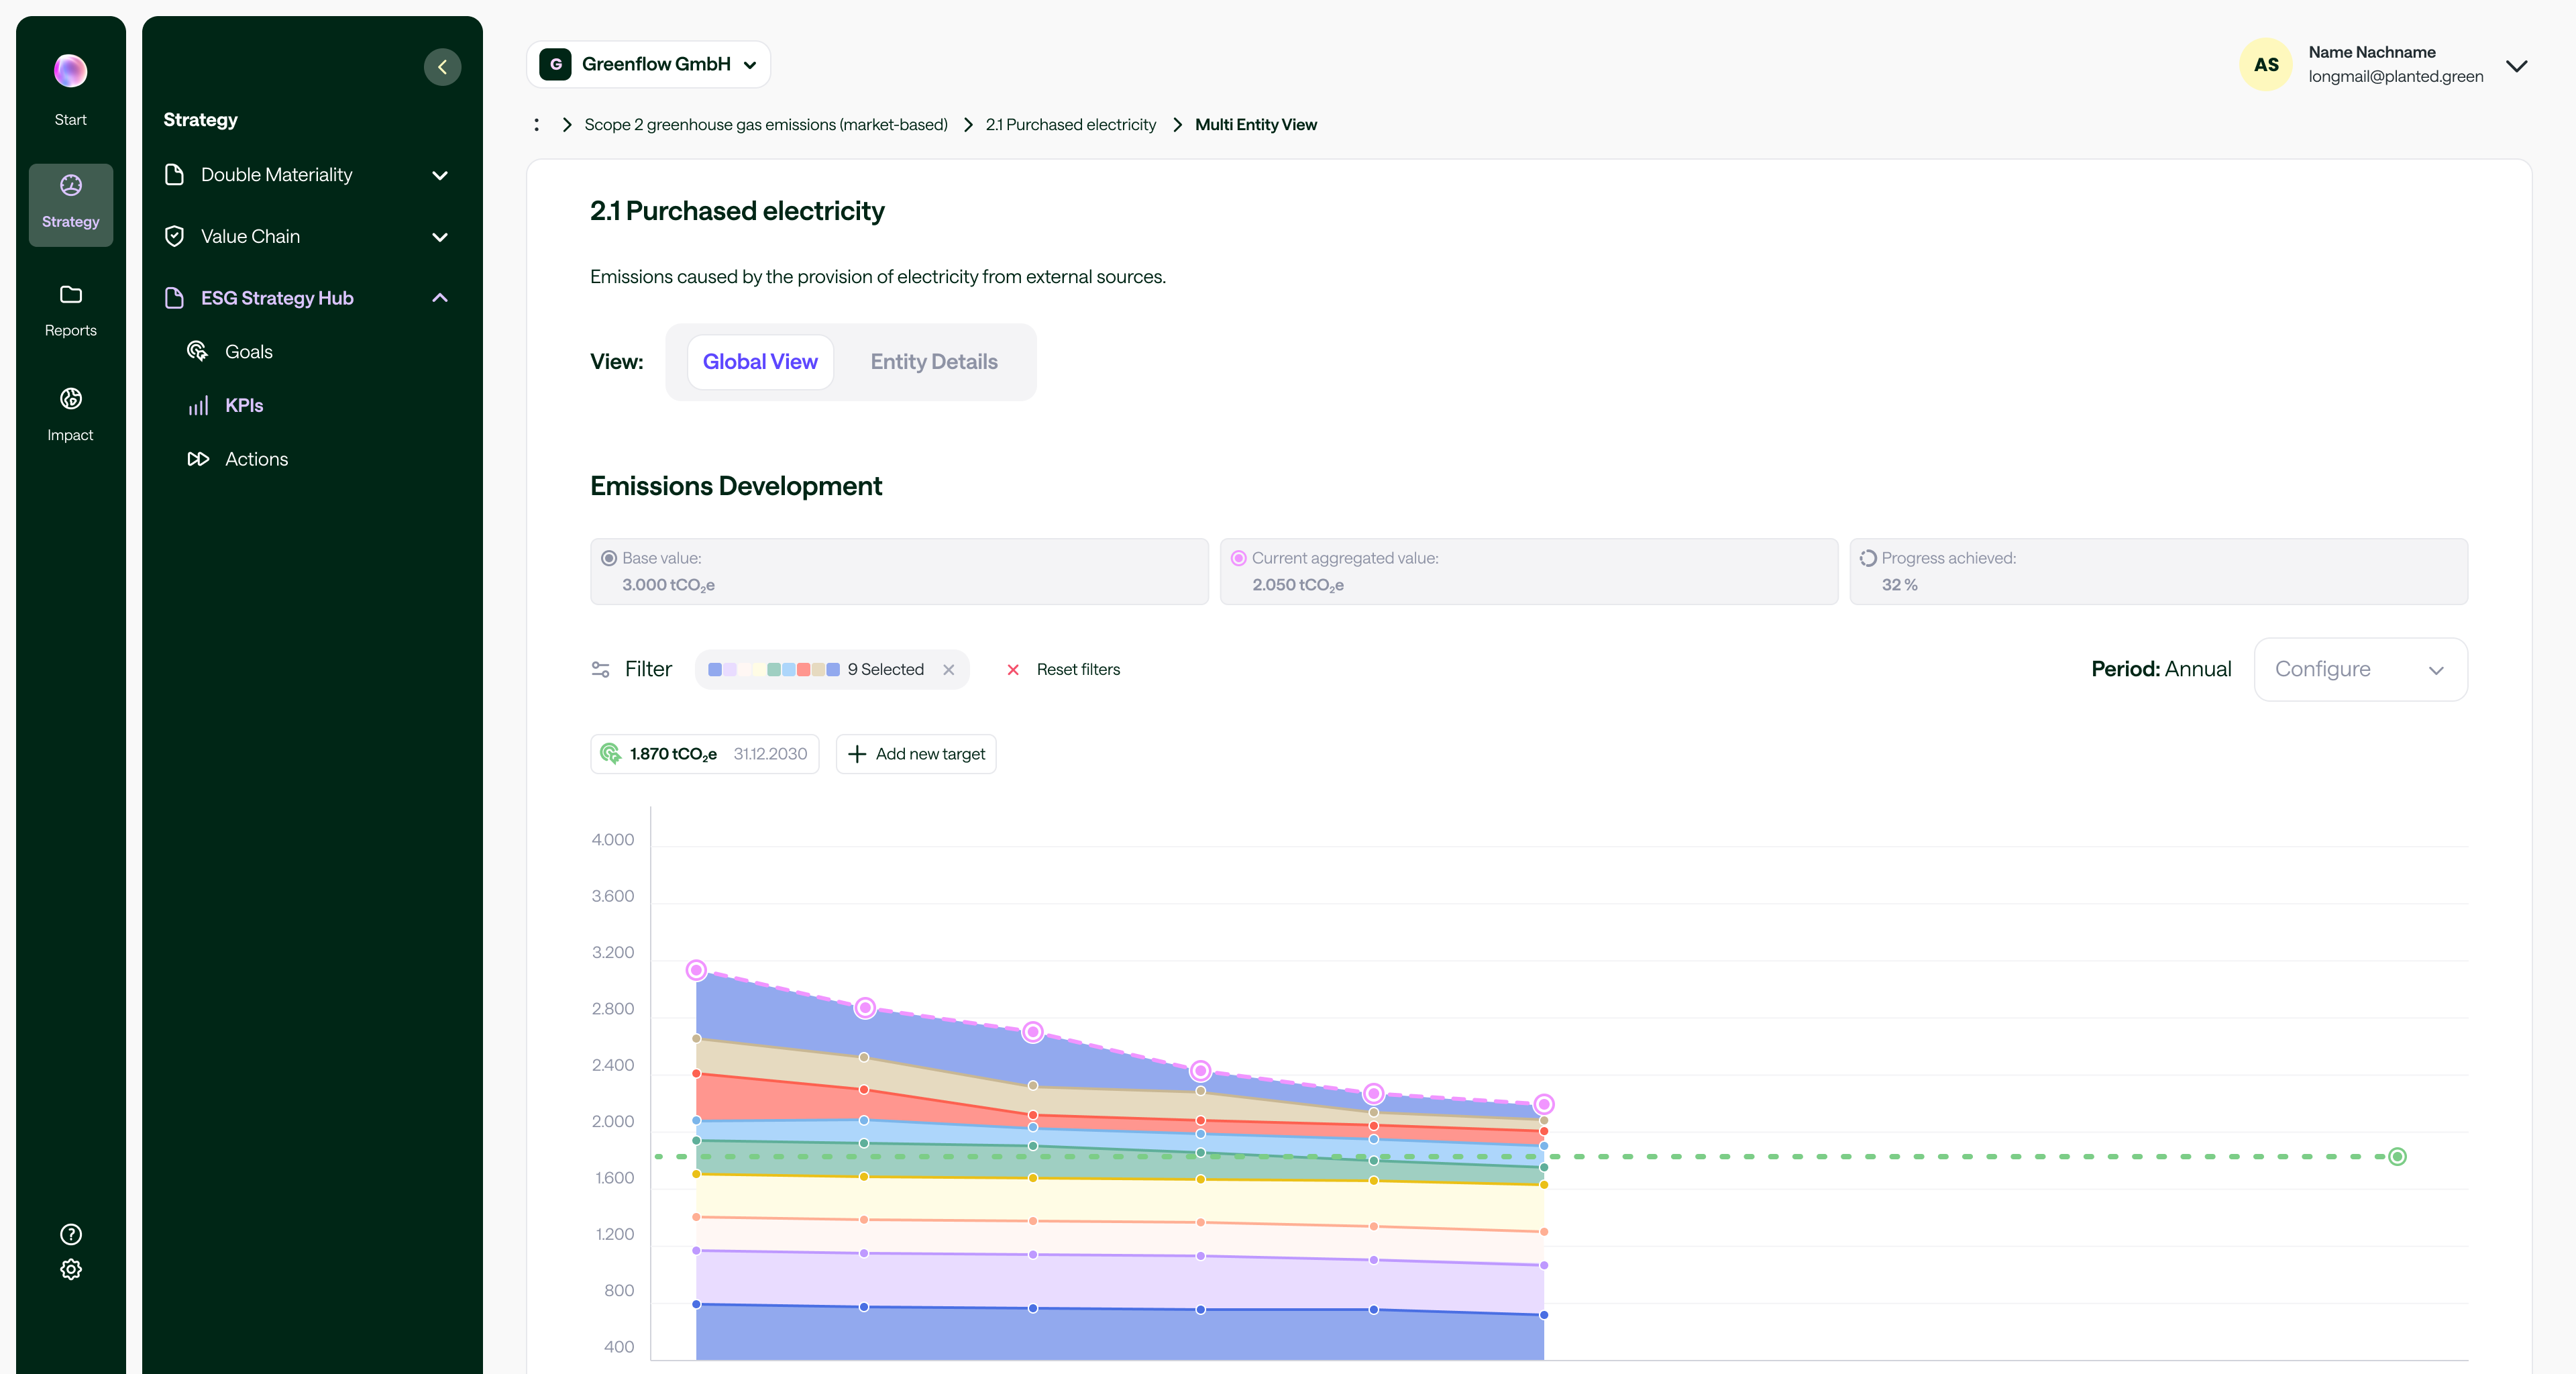Open the Configure period dropdown

click(x=2360, y=669)
